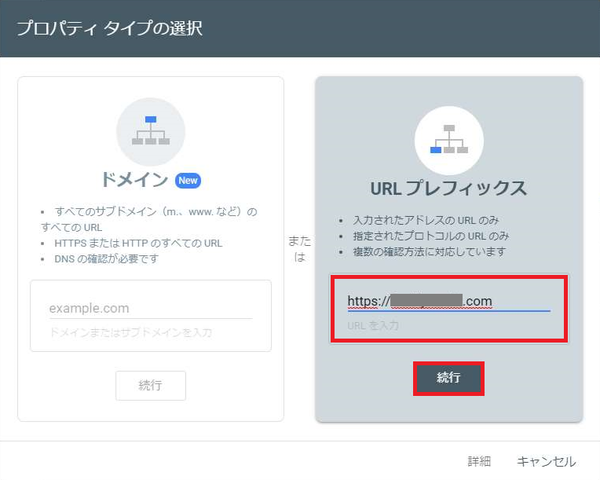The width and height of the screenshot is (600, 480).
Task: Select the ドメイン heading text
Action: 135,180
